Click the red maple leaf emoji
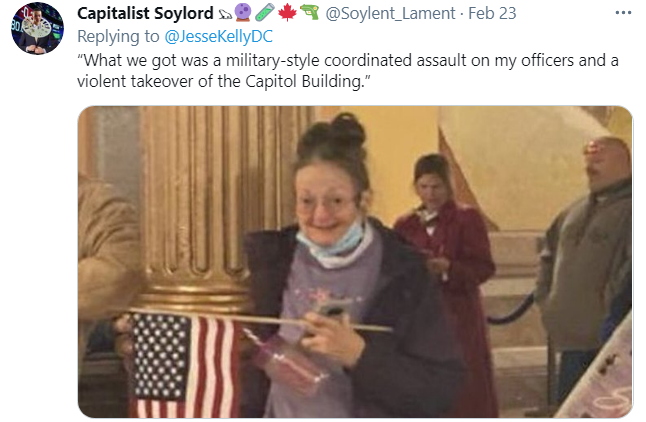 click(x=287, y=12)
